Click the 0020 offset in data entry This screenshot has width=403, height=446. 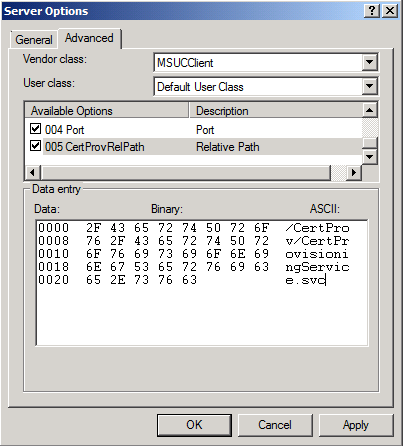pyautogui.click(x=53, y=280)
